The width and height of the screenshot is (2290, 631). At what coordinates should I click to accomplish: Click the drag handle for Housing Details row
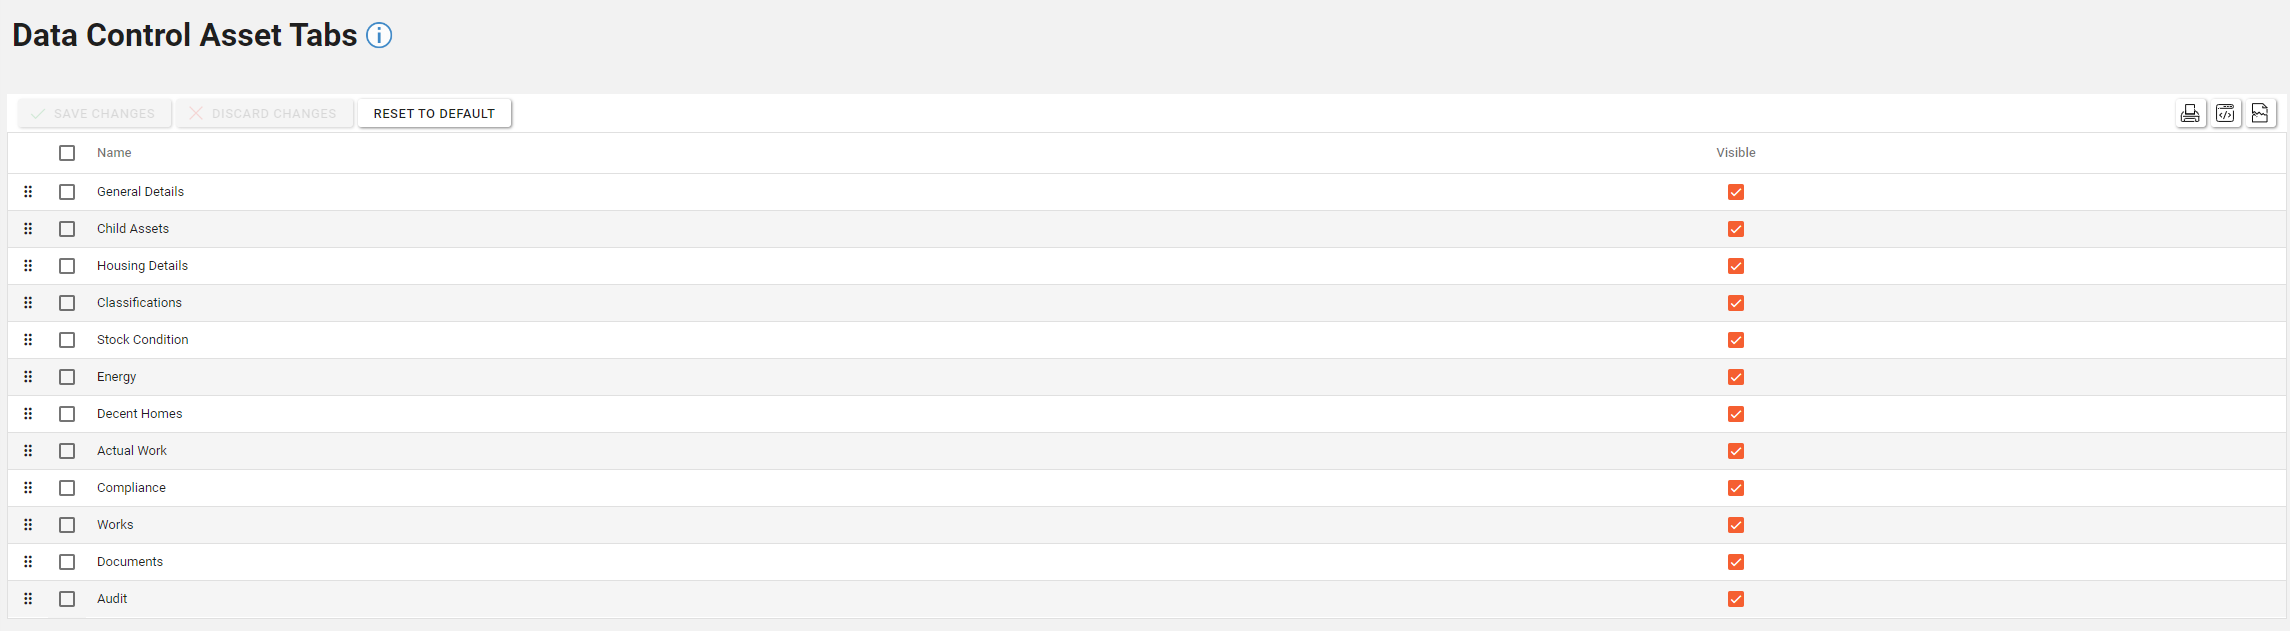[28, 266]
